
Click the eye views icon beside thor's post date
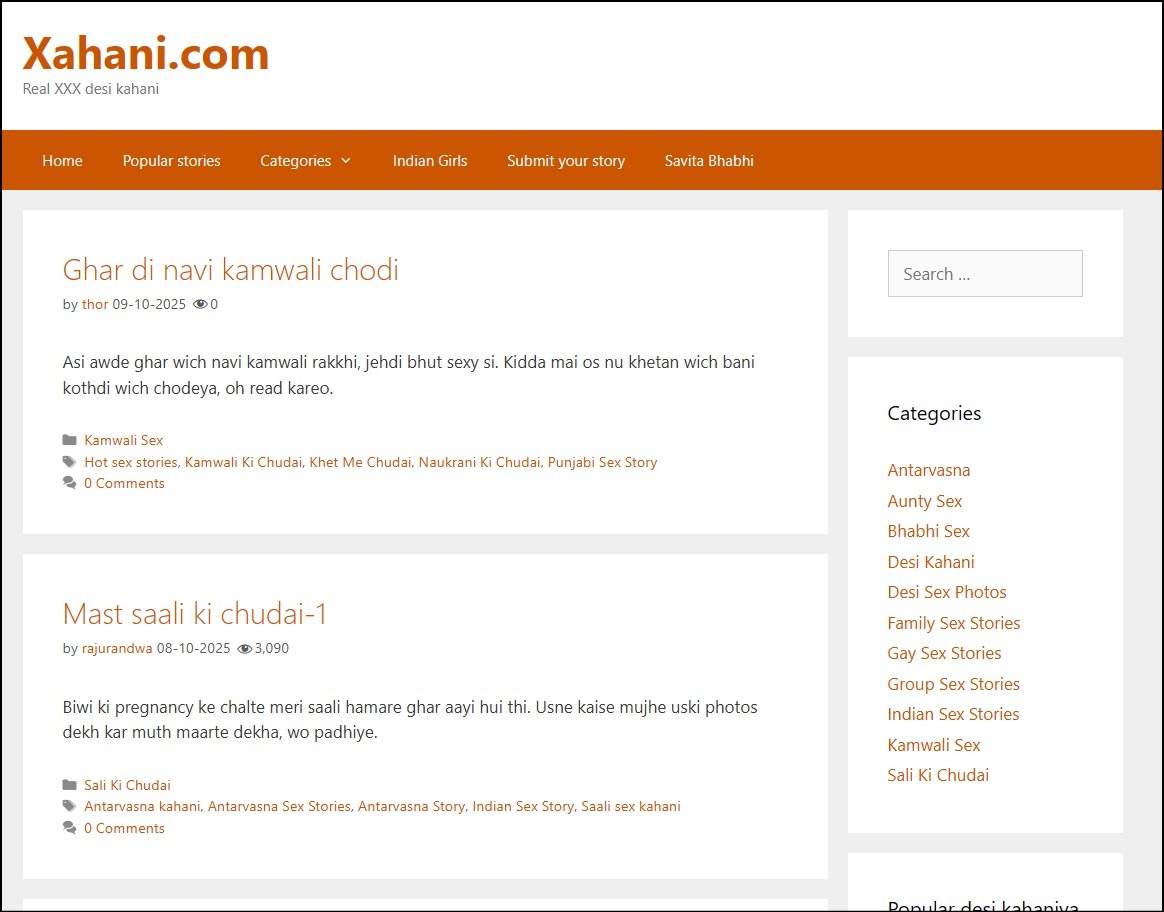click(200, 305)
